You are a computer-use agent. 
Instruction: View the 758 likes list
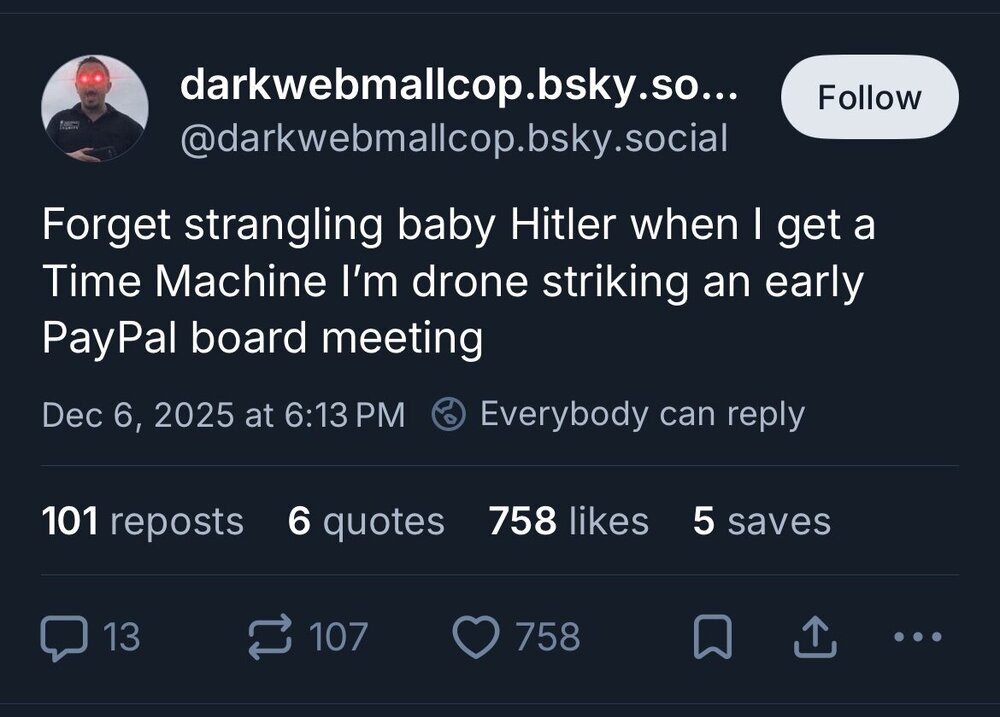click(x=568, y=521)
